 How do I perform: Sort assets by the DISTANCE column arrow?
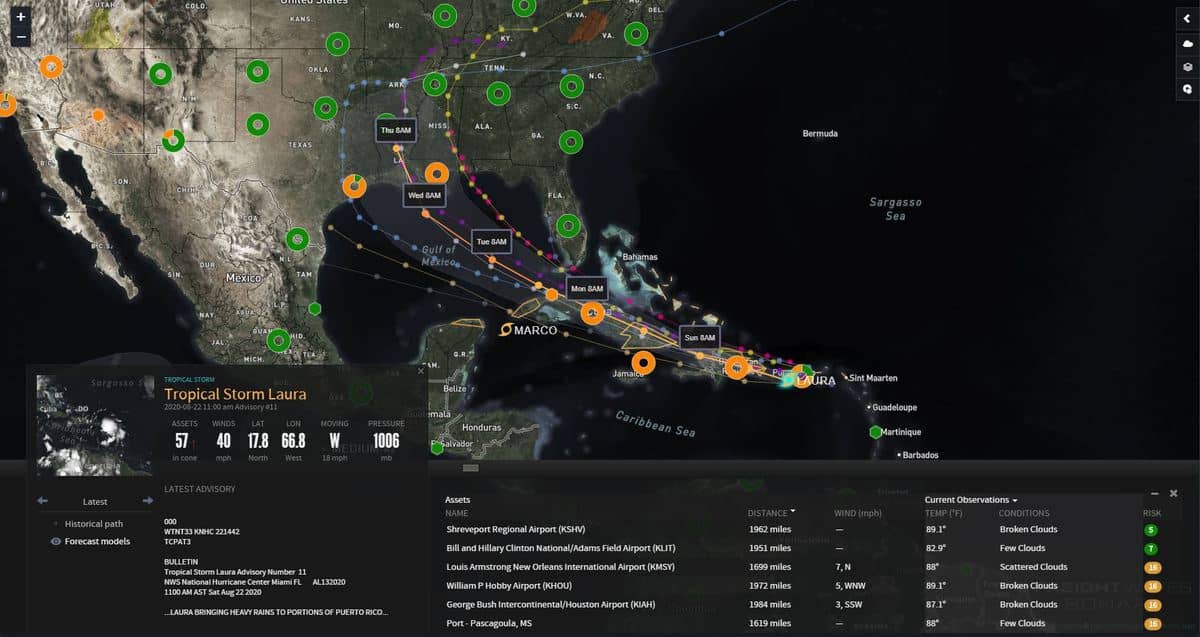[793, 512]
